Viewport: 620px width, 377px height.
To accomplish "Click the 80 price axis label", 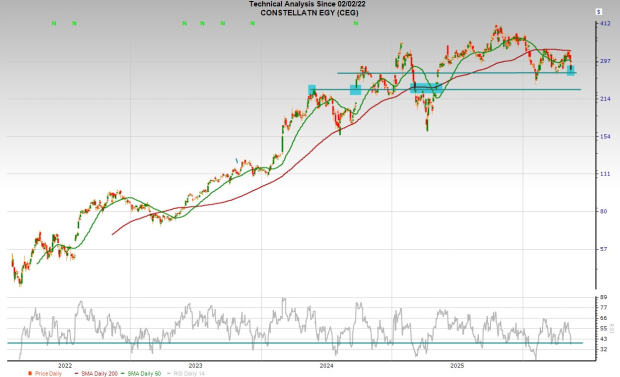I will pos(603,211).
